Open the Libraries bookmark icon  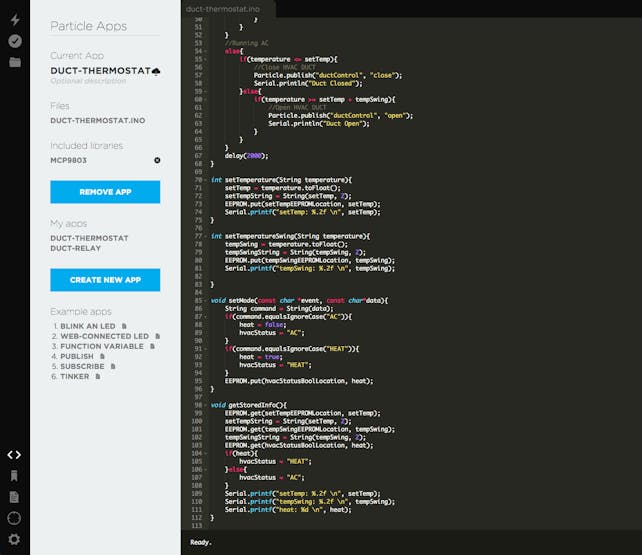(14, 476)
